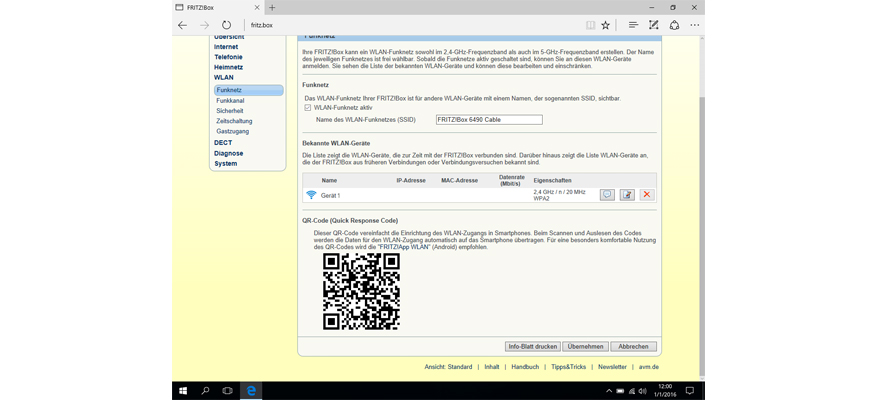
Task: Expand the DECT menu section
Action: [x=223, y=143]
